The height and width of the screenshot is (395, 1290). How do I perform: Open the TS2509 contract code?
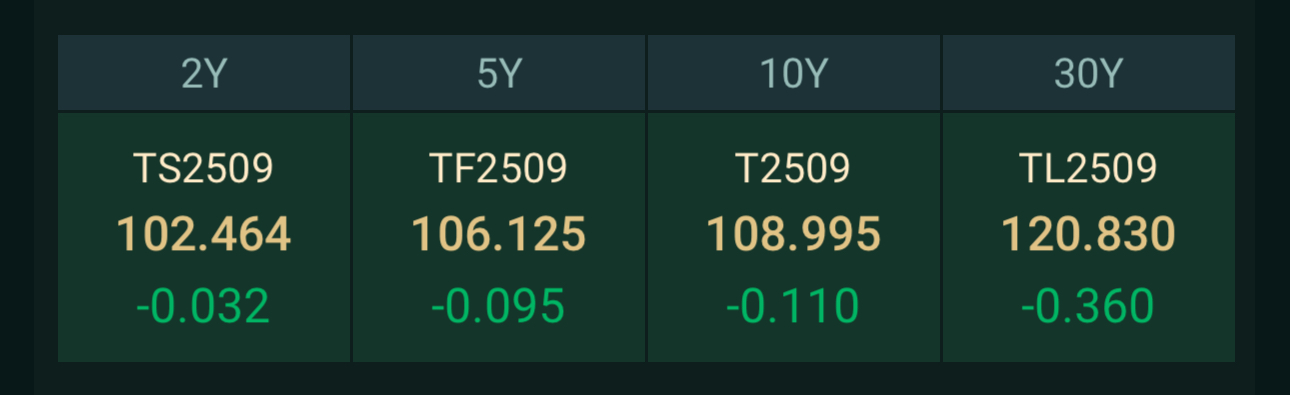[204, 169]
